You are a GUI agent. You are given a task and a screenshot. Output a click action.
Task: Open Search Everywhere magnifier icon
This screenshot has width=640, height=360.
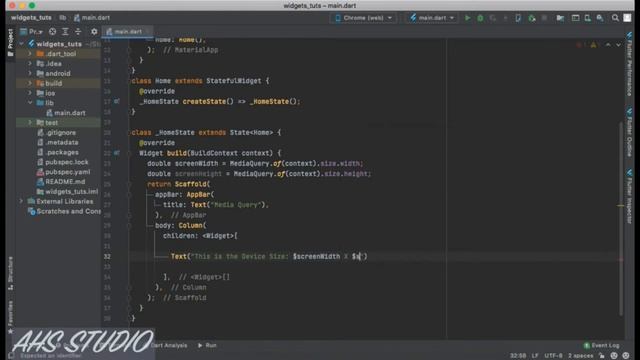pyautogui.click(x=615, y=18)
